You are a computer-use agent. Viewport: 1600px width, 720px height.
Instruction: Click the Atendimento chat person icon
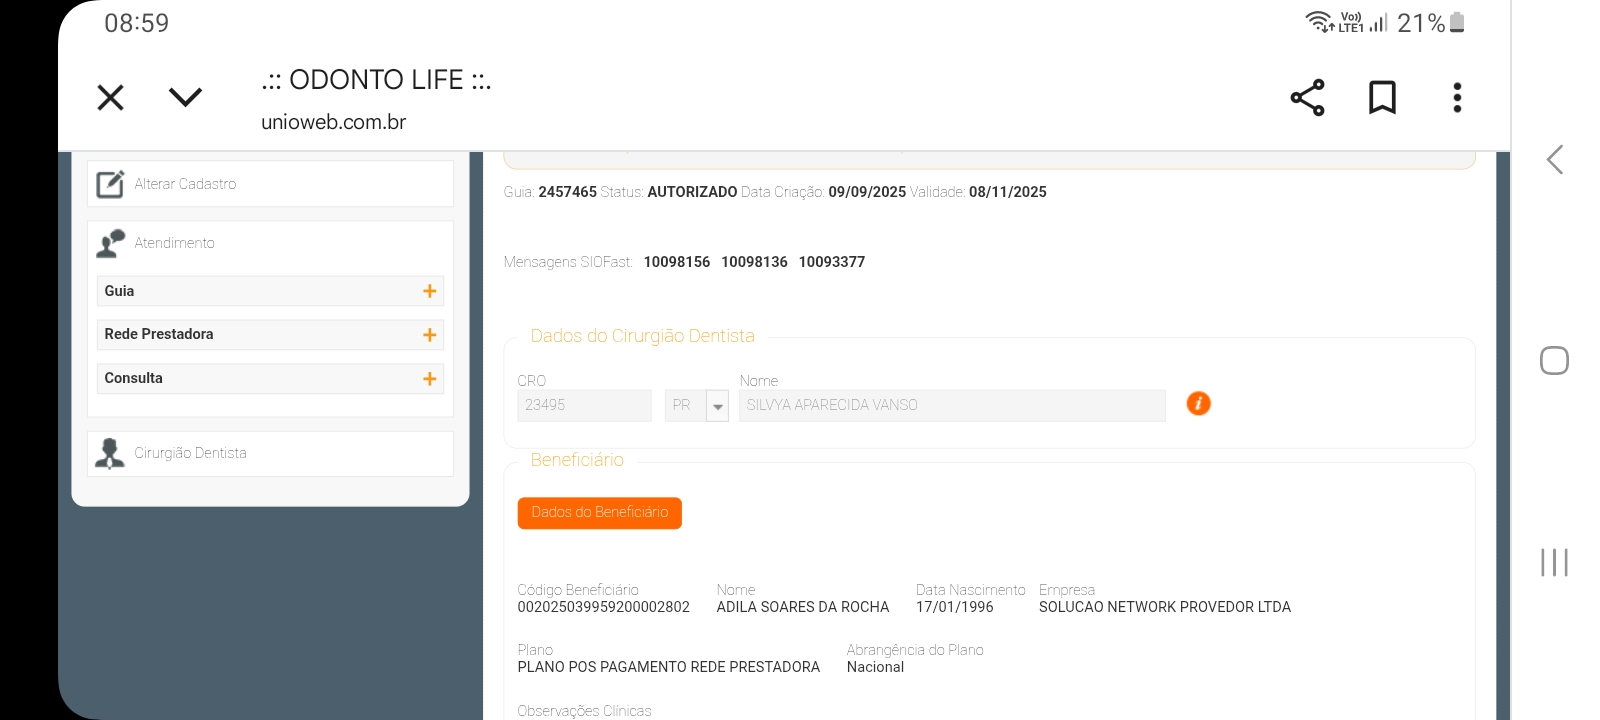(110, 243)
